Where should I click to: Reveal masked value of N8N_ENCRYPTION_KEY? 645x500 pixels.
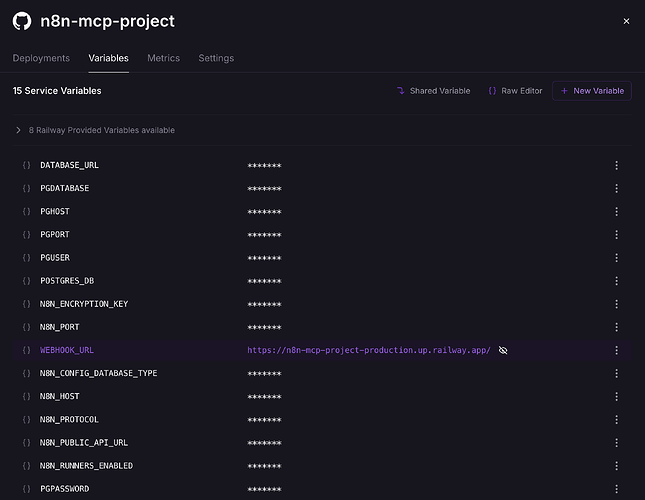pyautogui.click(x=264, y=304)
